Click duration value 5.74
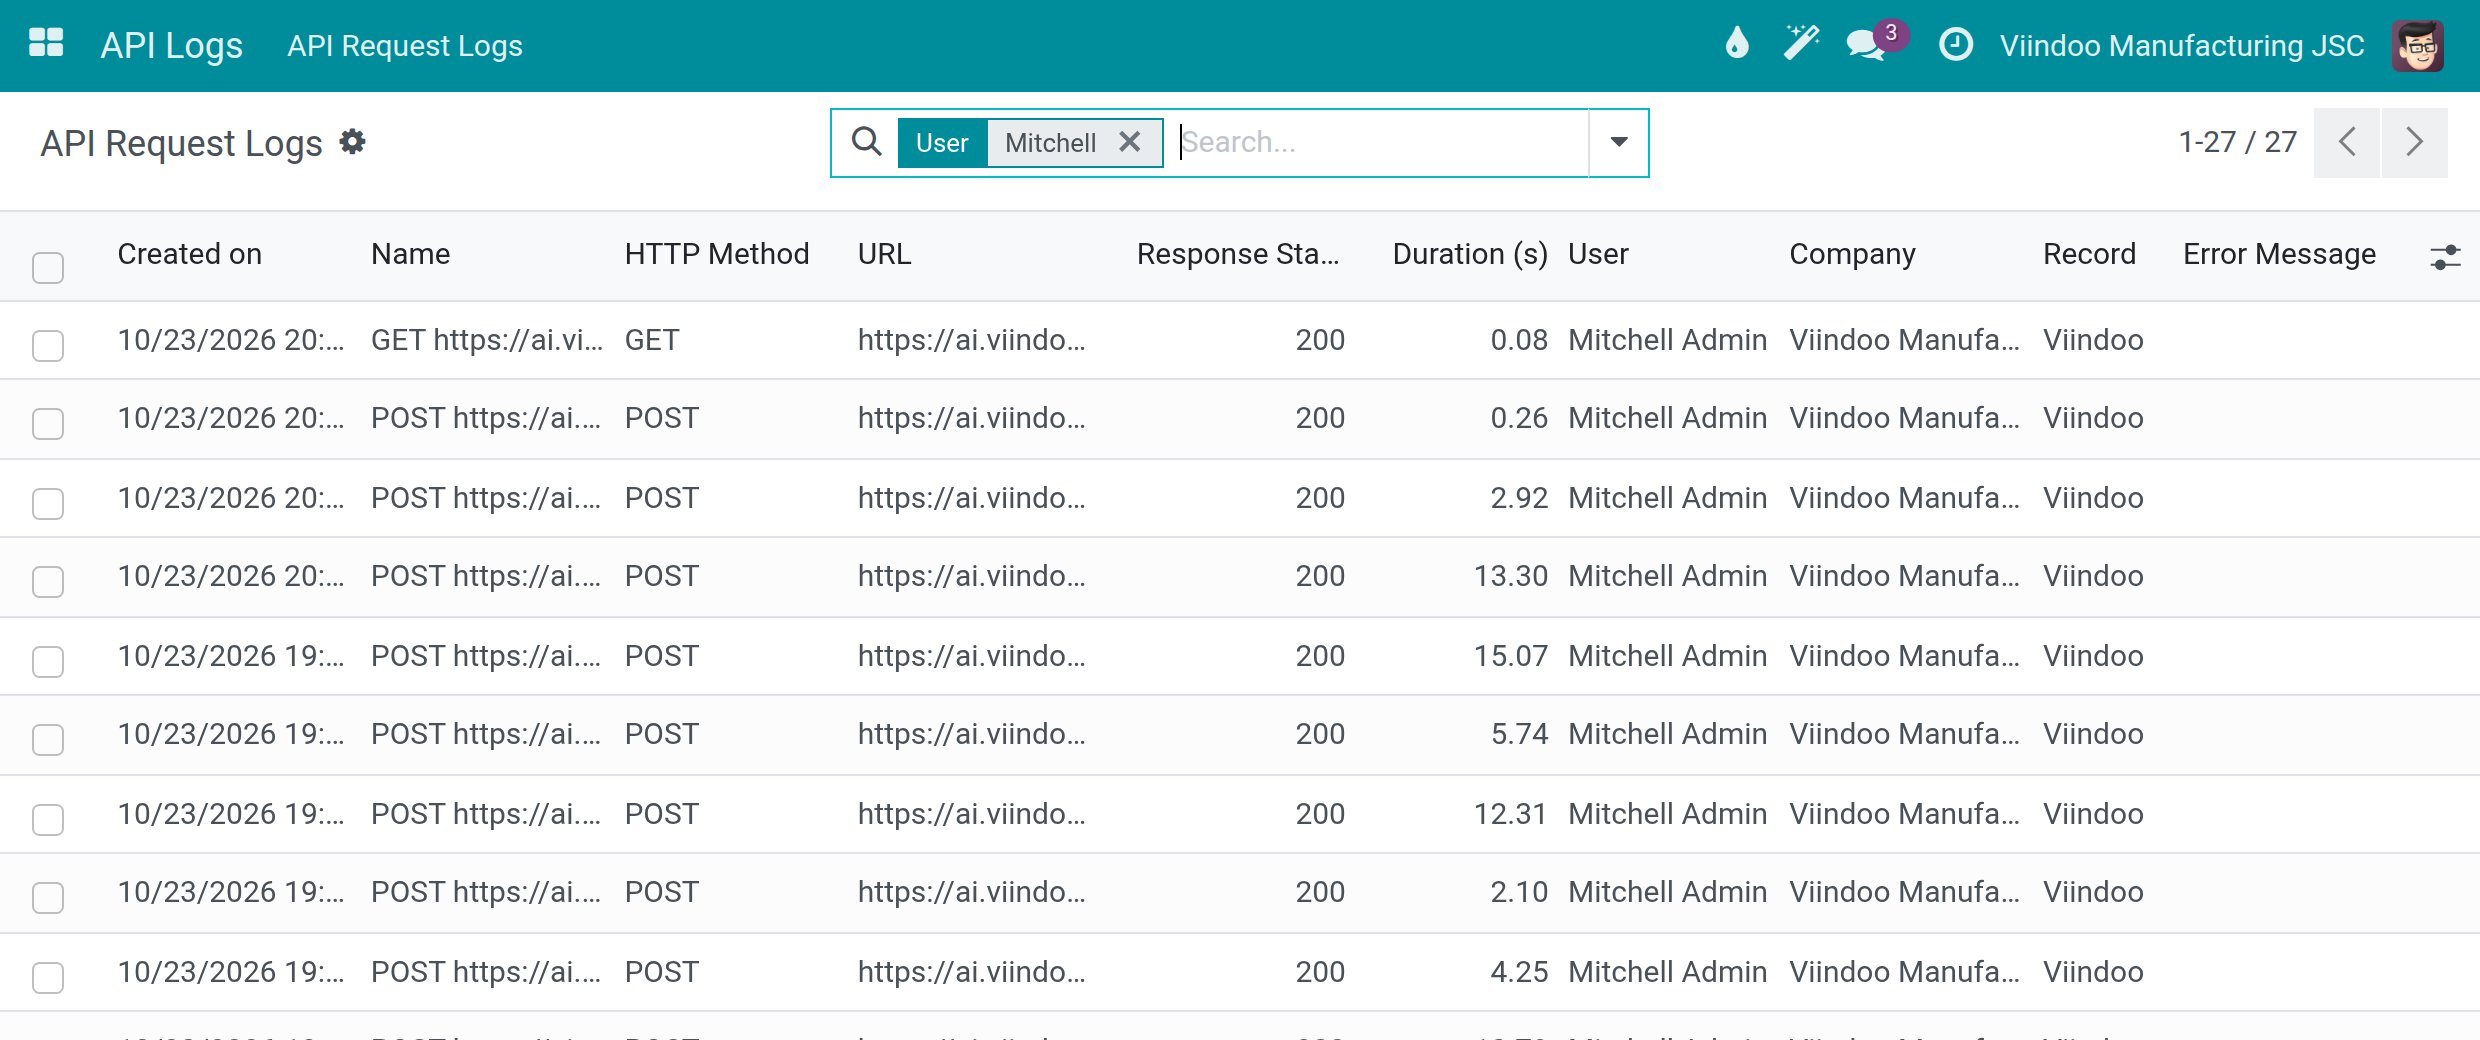The width and height of the screenshot is (2480, 1040). click(1519, 734)
